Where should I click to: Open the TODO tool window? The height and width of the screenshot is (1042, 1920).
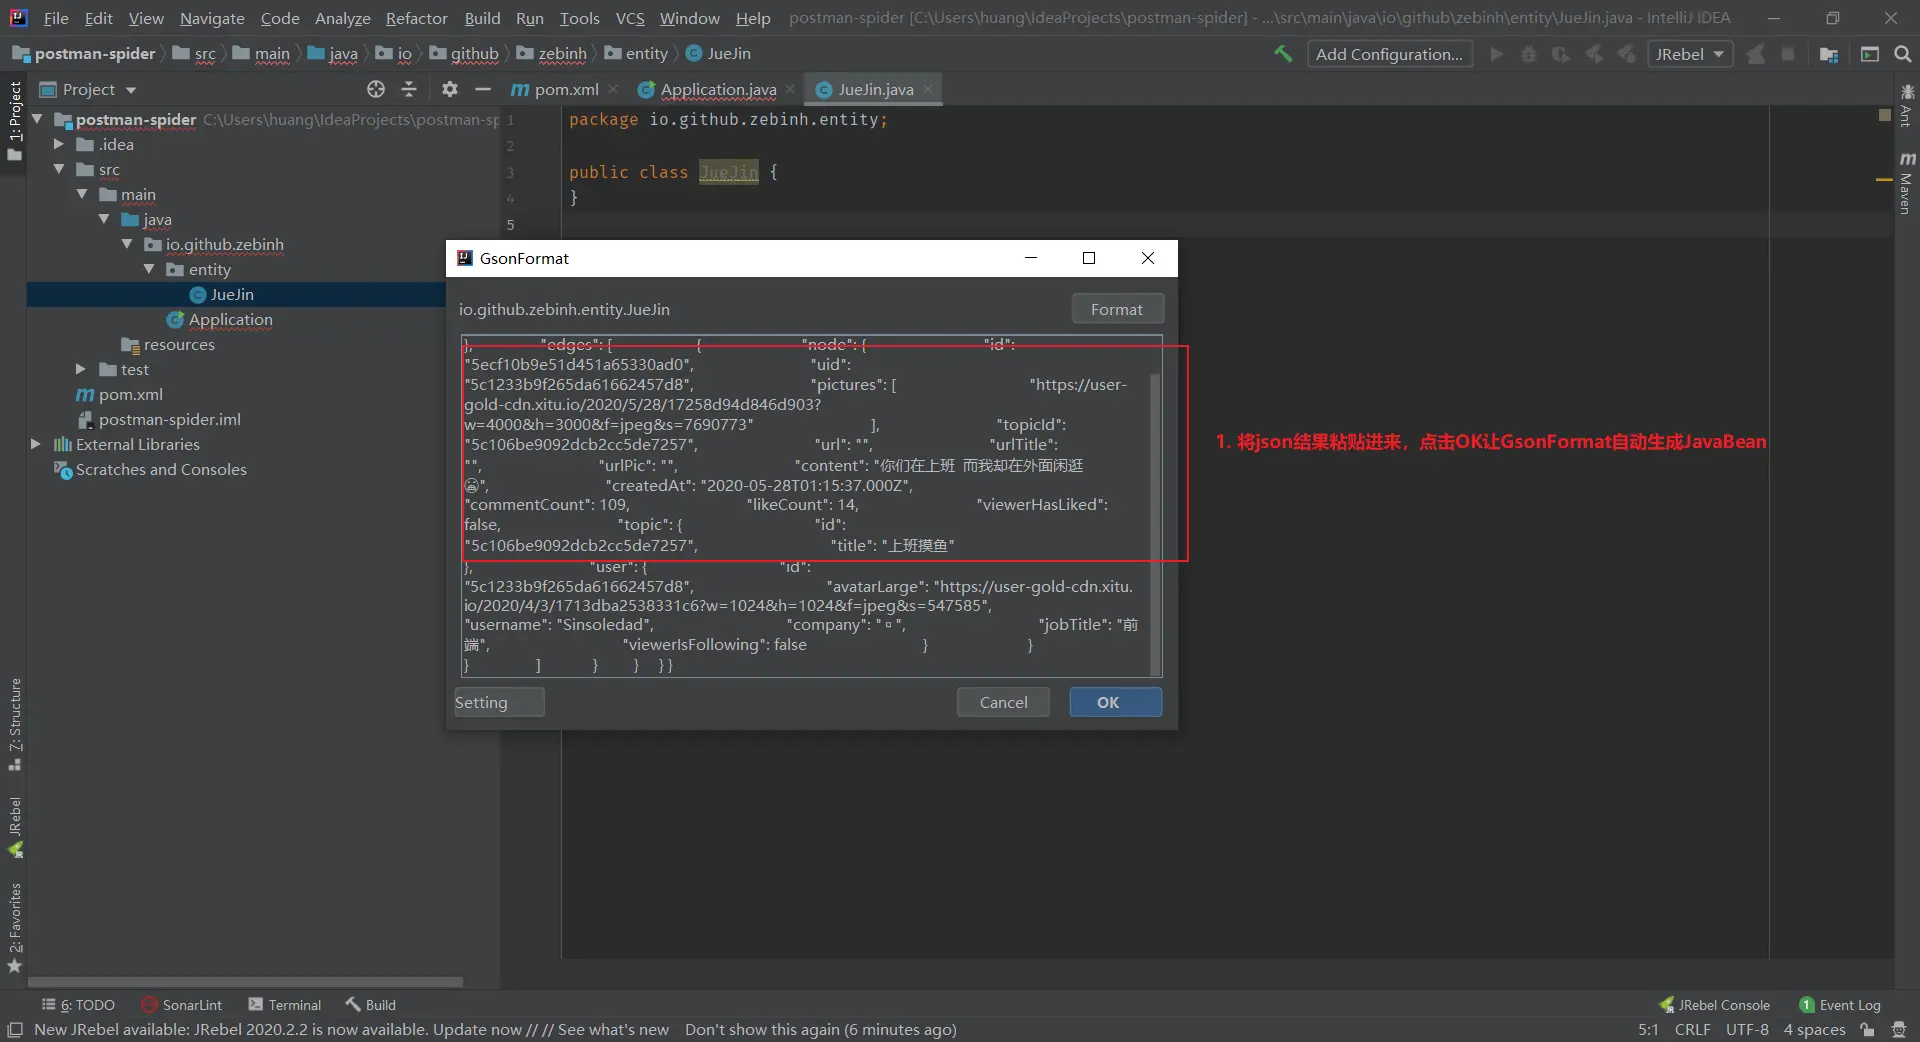click(78, 1005)
